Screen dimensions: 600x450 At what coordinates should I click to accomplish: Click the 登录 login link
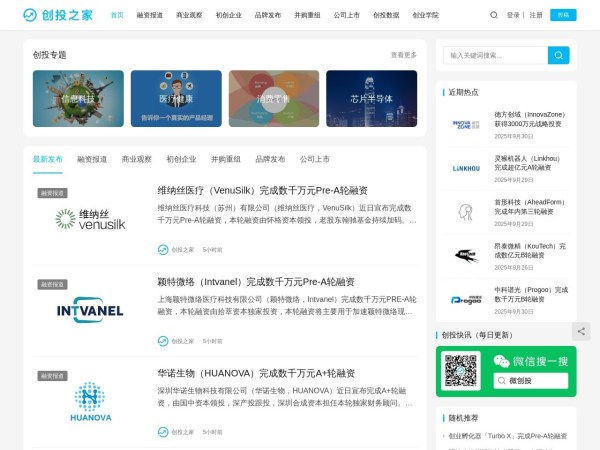tap(513, 15)
